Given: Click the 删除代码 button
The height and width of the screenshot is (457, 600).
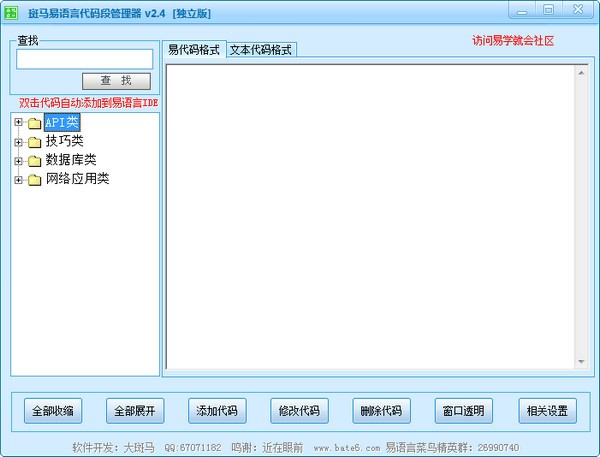Looking at the screenshot, I should tap(382, 411).
